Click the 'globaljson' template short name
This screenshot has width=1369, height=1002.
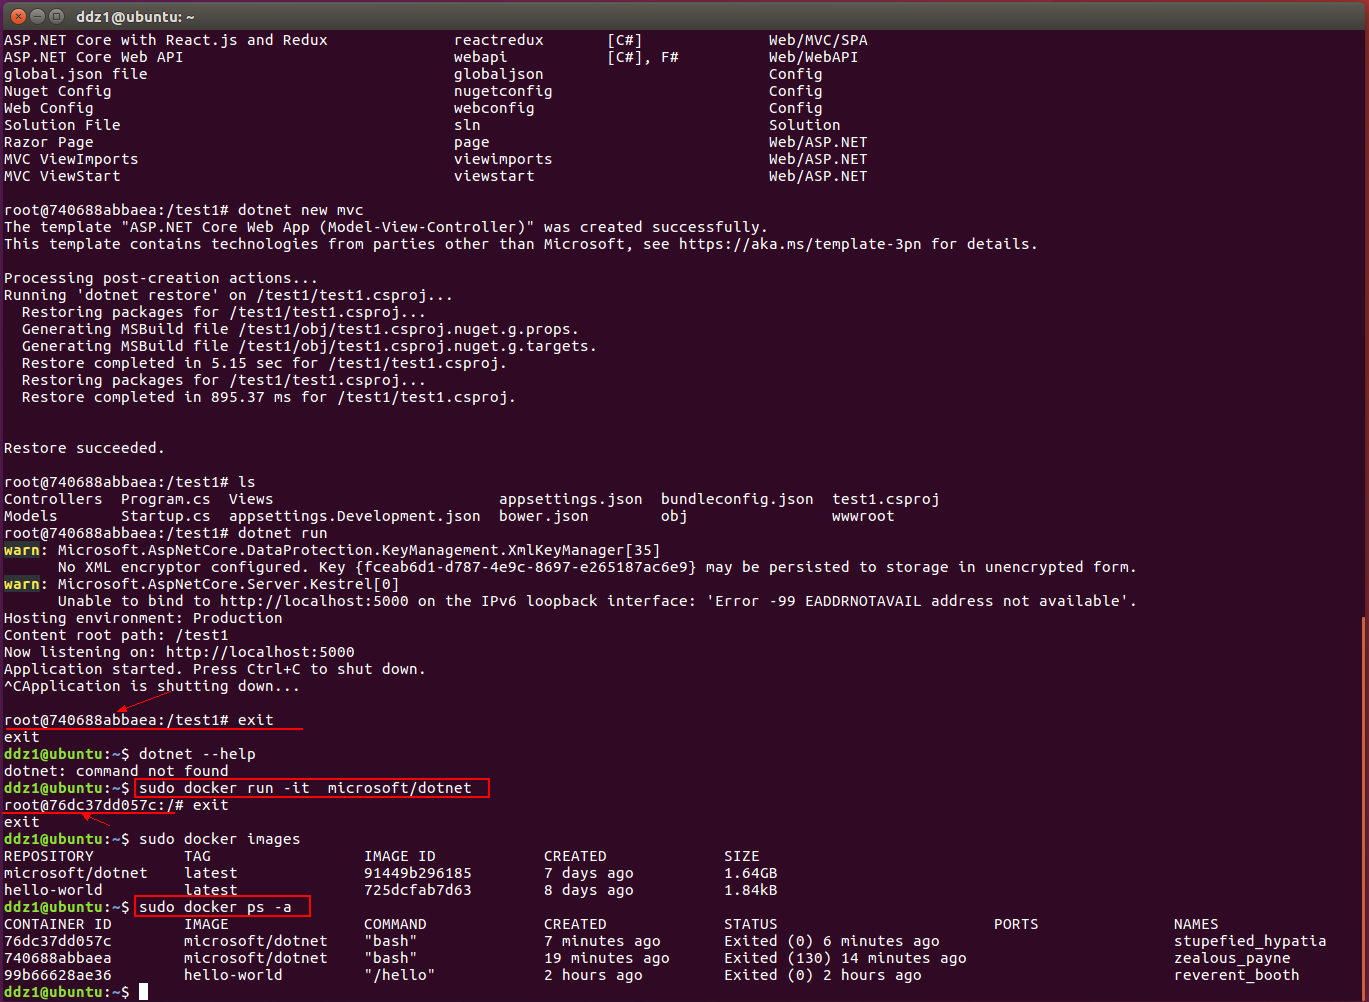[499, 74]
